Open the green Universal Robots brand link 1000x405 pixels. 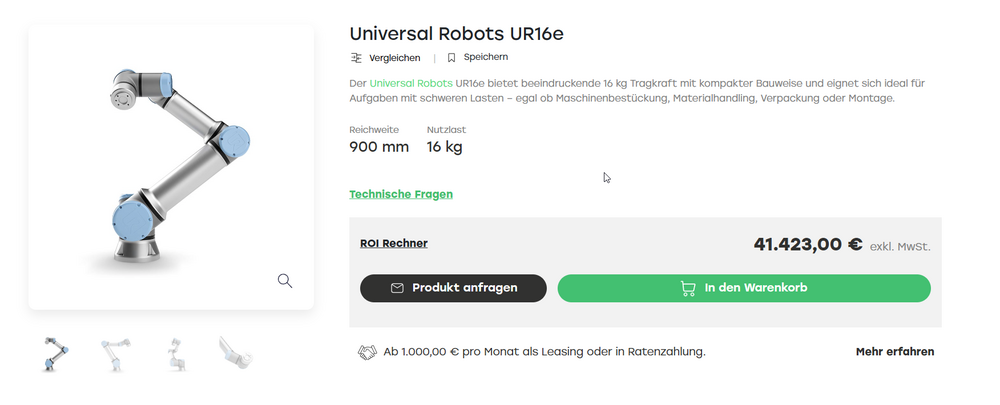click(x=410, y=82)
